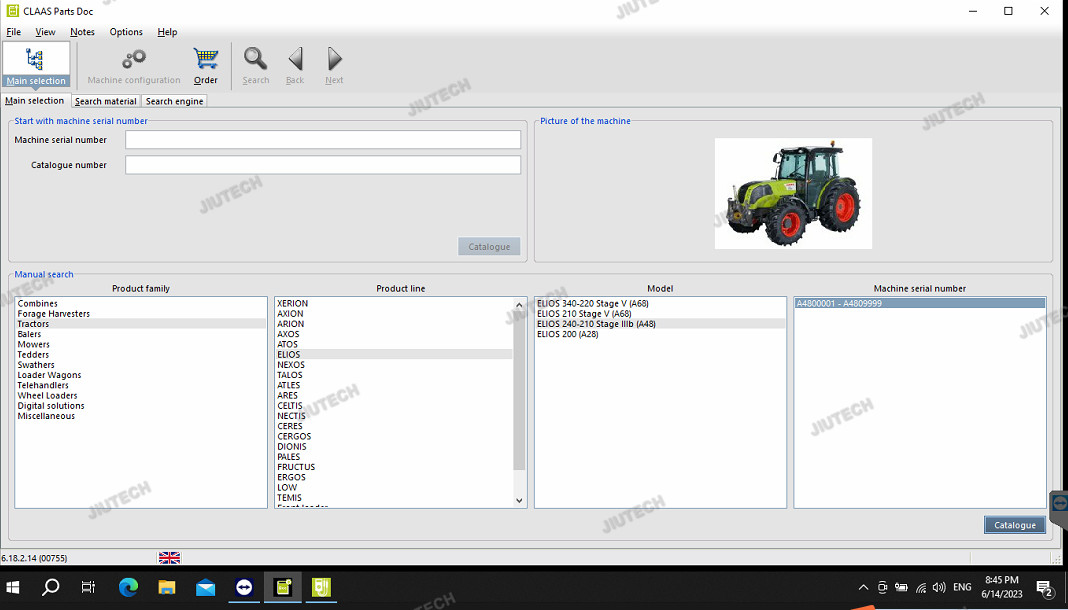Select ELIOS 200 (A28) model
Screen dimensions: 1068x610
tap(567, 334)
